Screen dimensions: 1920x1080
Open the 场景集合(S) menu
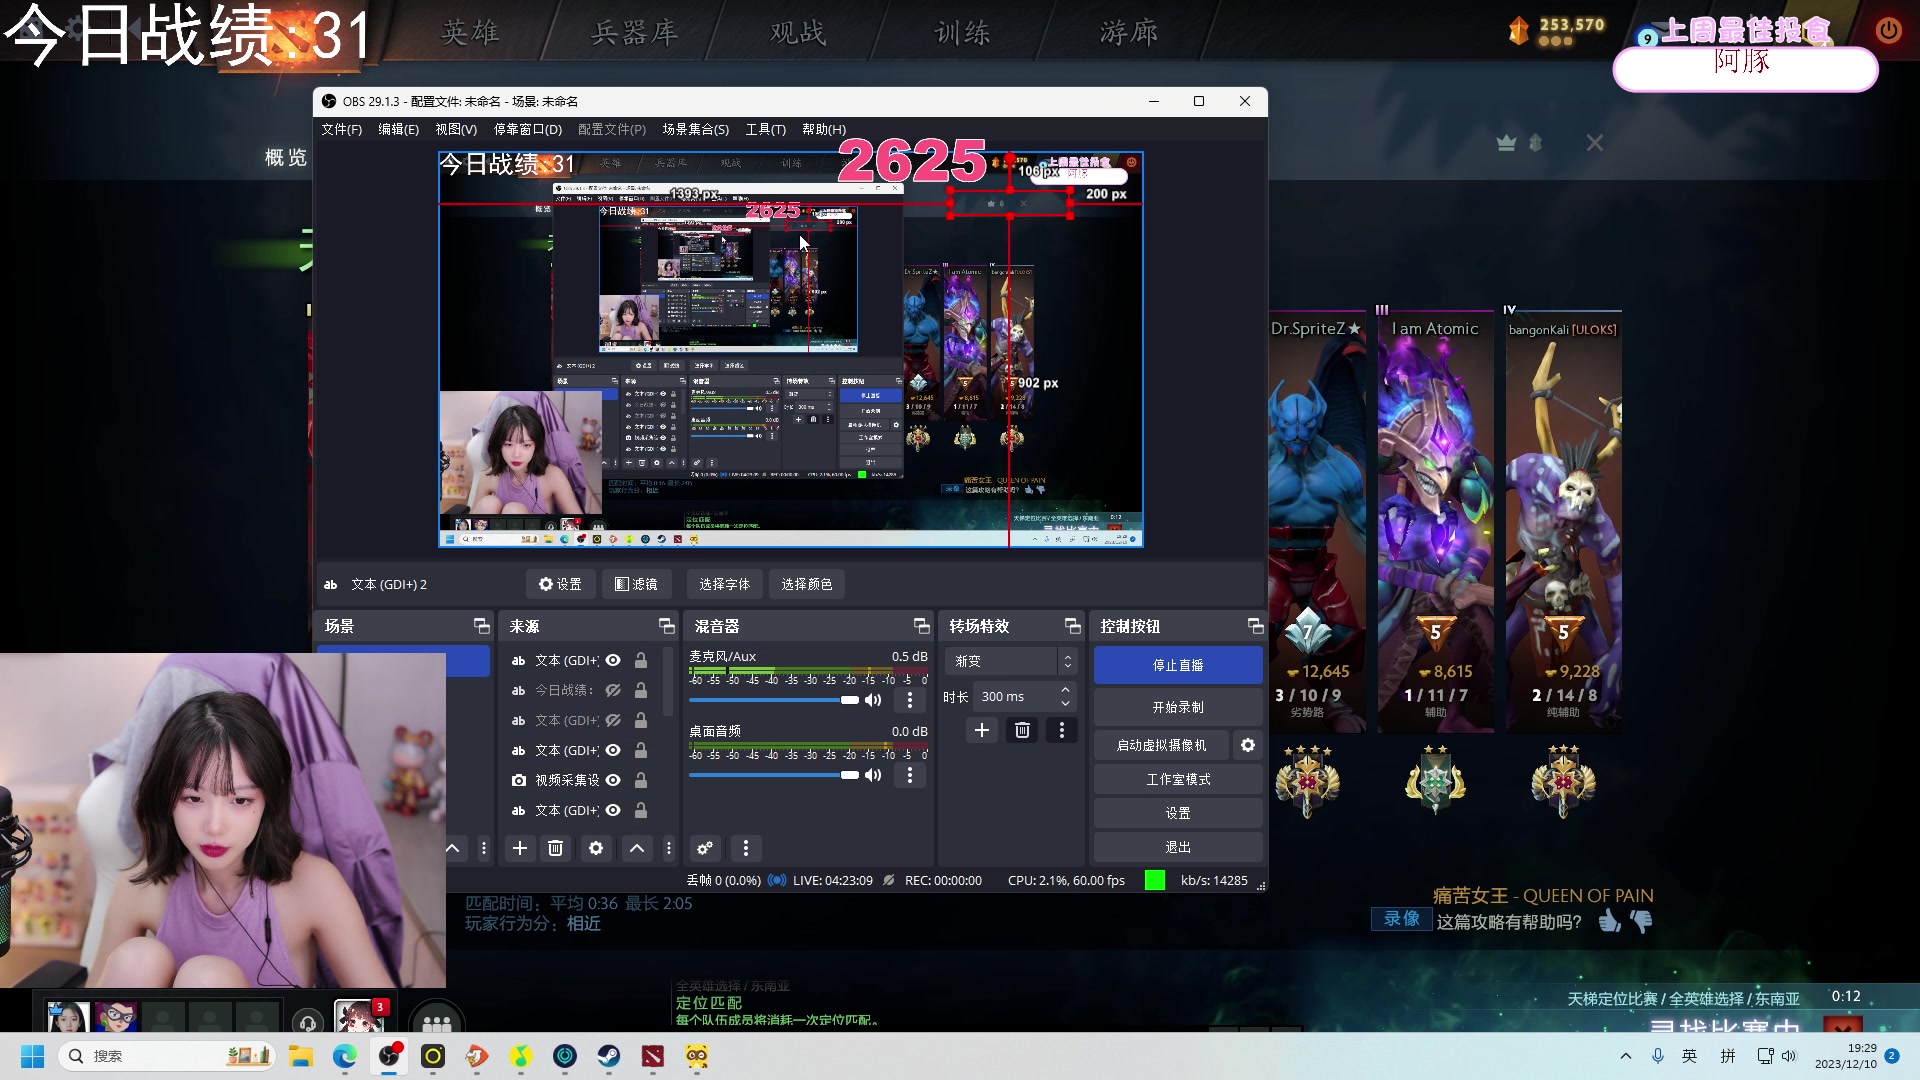coord(695,129)
